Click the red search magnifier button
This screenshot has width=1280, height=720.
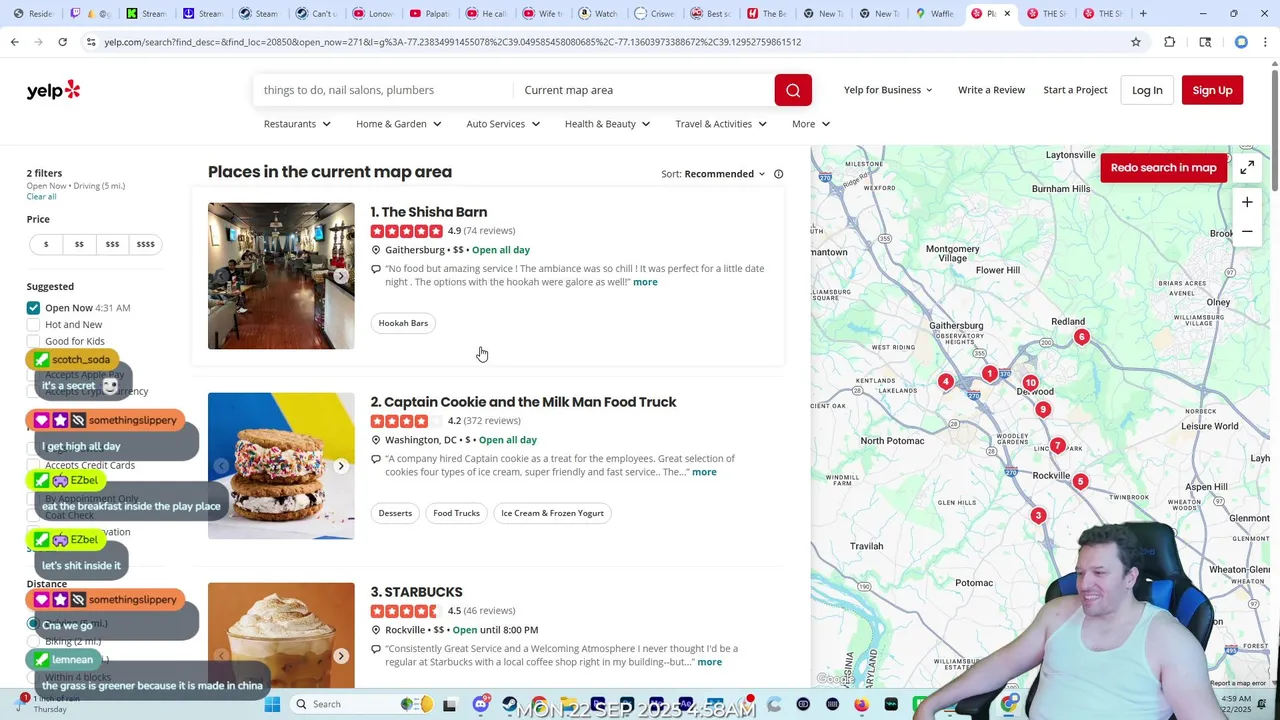(793, 90)
